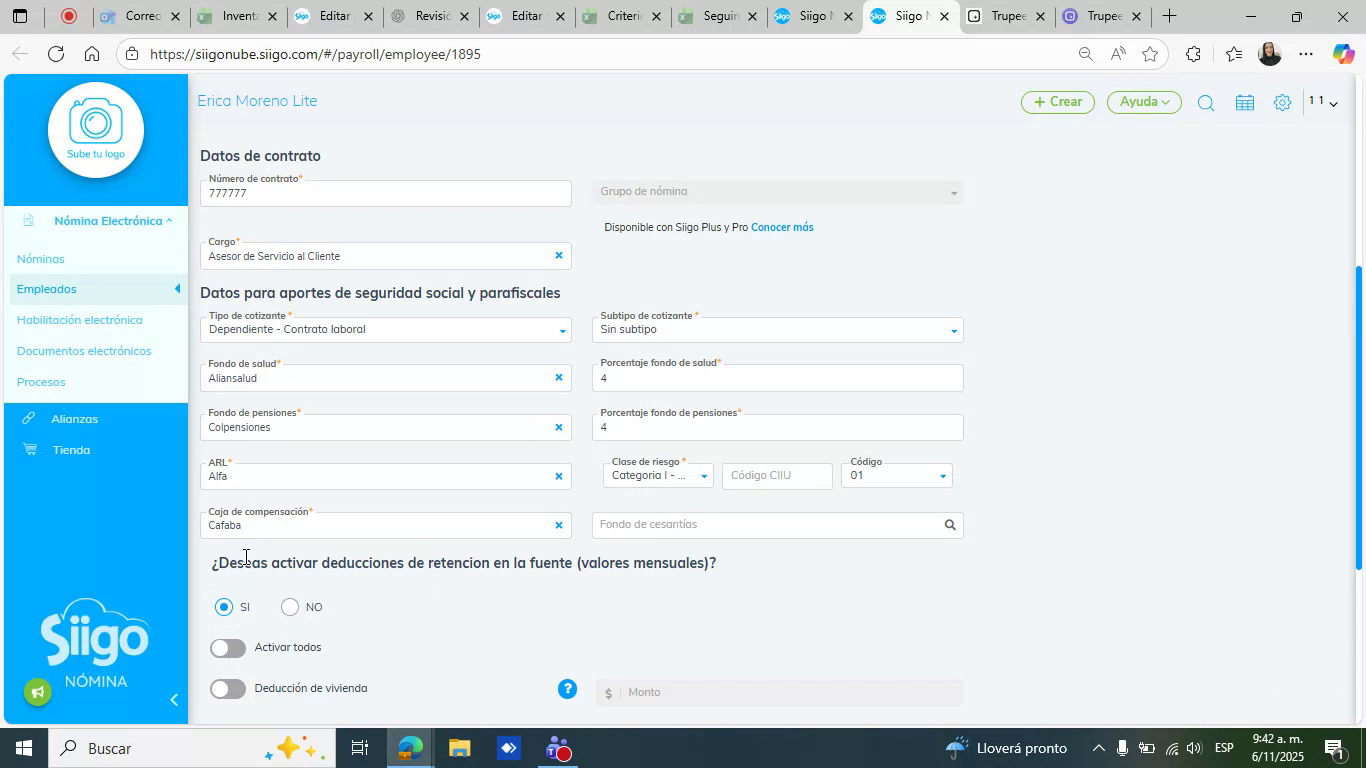Open Task View on the Windows taskbar
This screenshot has height=768, width=1366.
[360, 748]
